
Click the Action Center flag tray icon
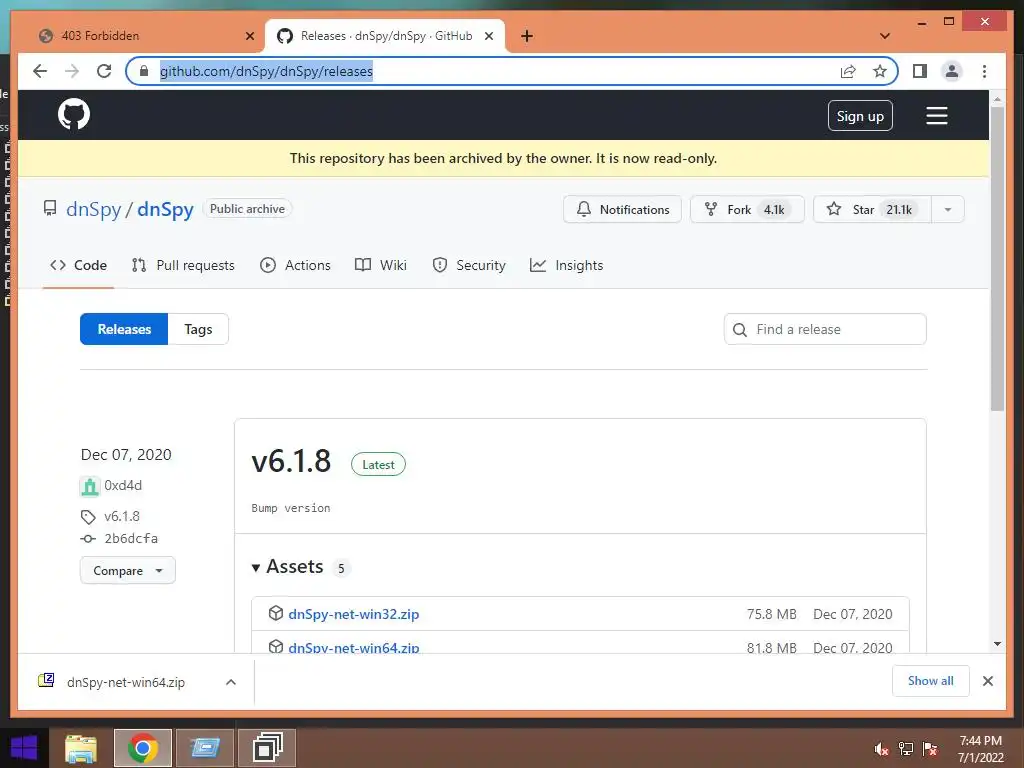coord(930,749)
